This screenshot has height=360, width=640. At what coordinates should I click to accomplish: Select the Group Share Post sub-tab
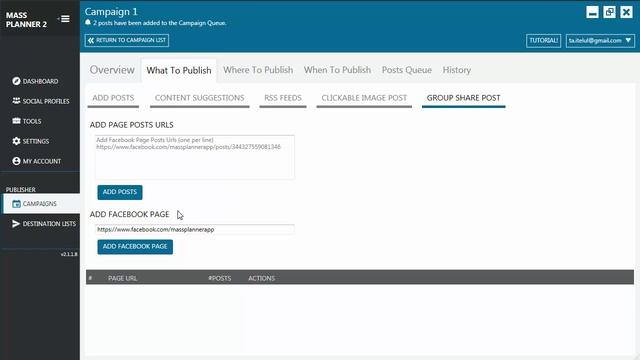coord(463,98)
